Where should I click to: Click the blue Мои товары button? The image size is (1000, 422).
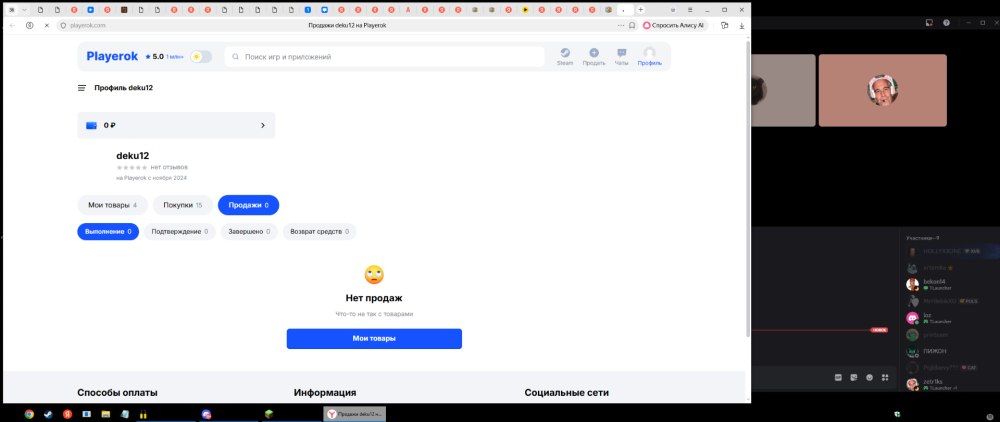(x=374, y=338)
